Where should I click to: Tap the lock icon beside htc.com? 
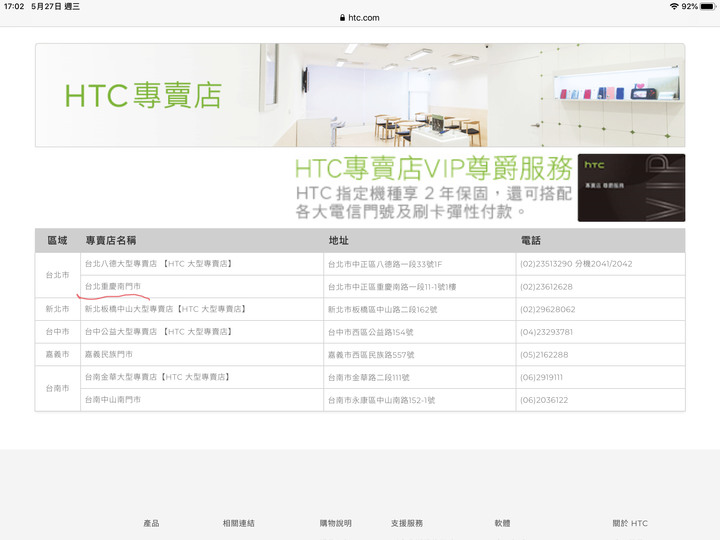click(342, 18)
